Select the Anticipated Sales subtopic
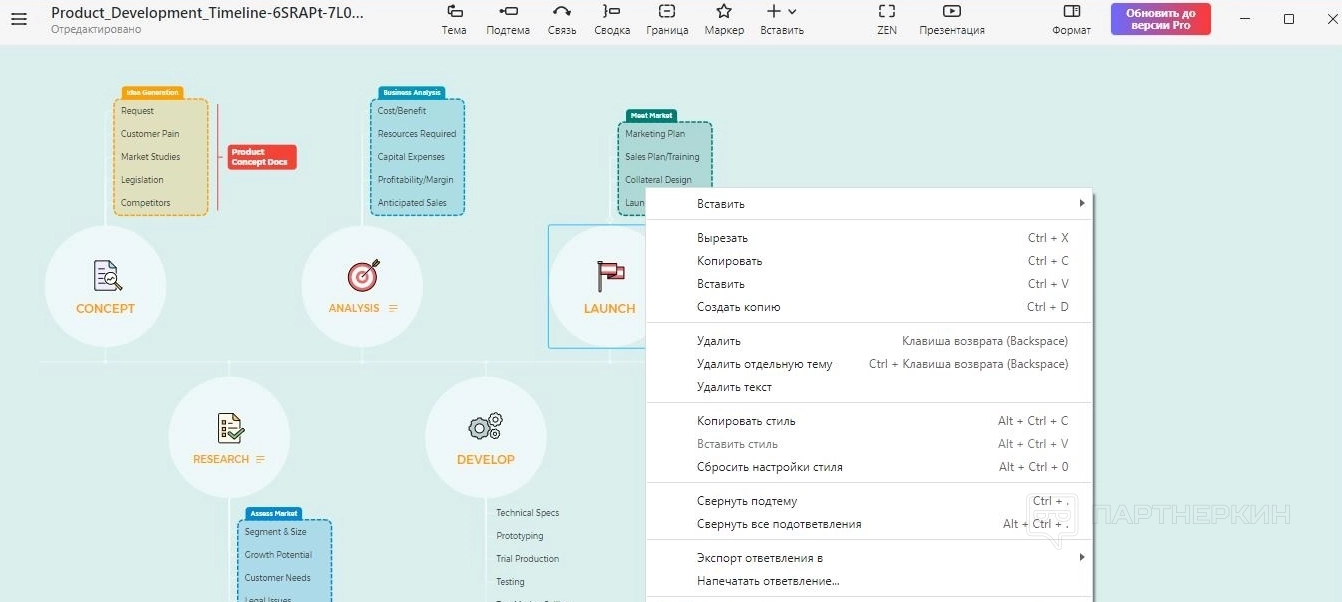Image resolution: width=1342 pixels, height=602 pixels. click(x=412, y=203)
